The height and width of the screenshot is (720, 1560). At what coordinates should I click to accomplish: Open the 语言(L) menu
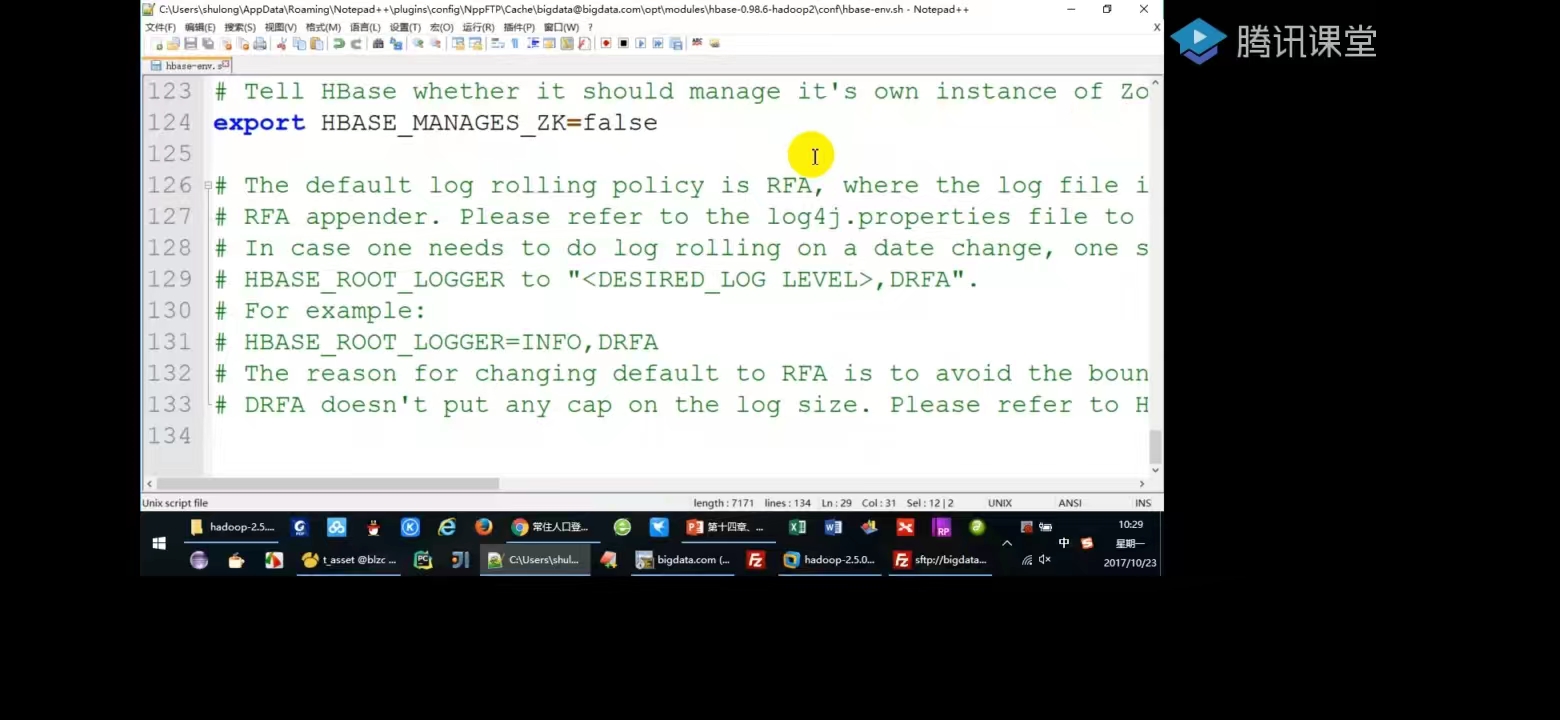pos(365,27)
